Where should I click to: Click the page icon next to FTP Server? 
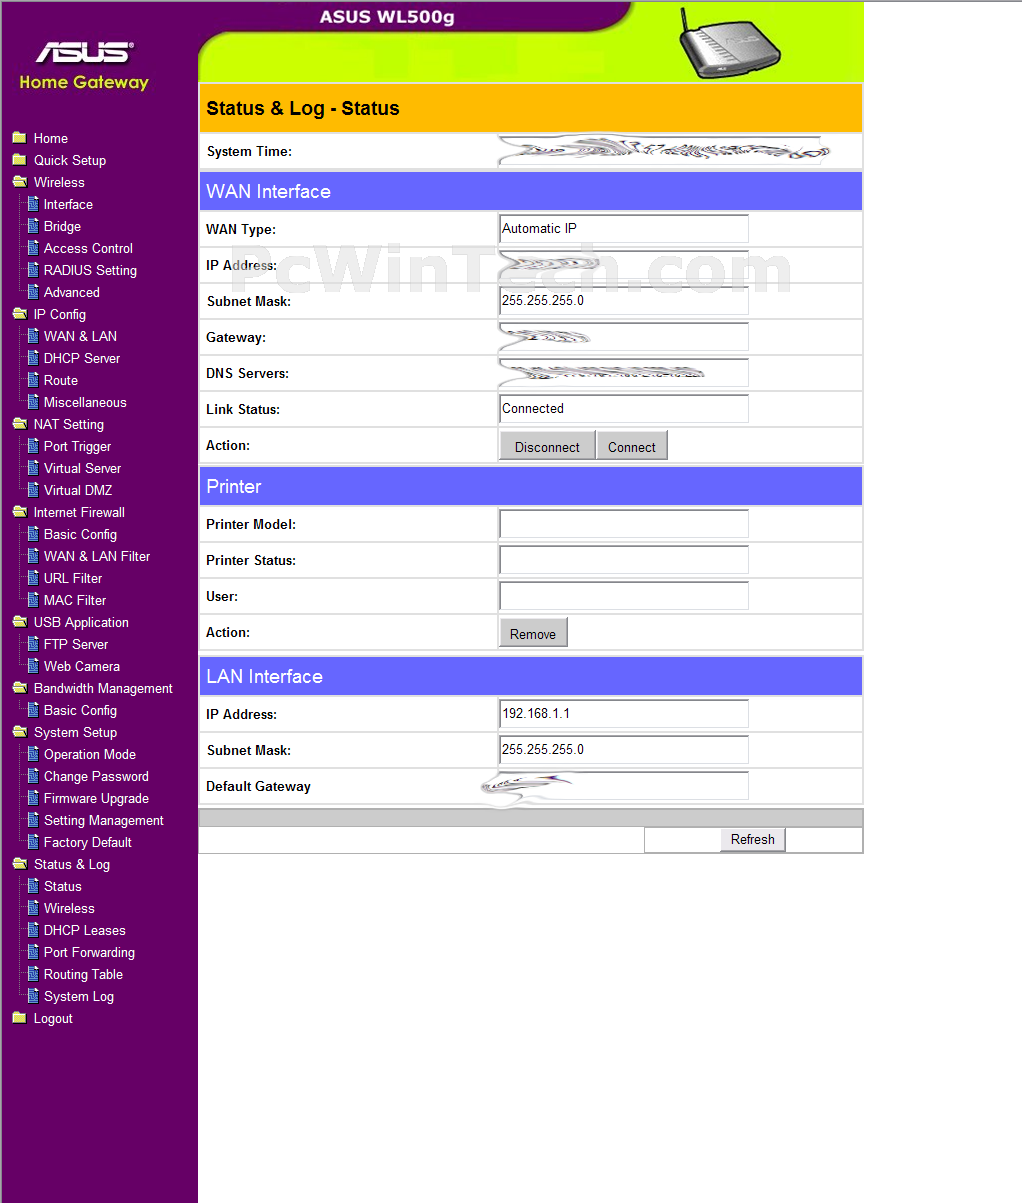(33, 644)
